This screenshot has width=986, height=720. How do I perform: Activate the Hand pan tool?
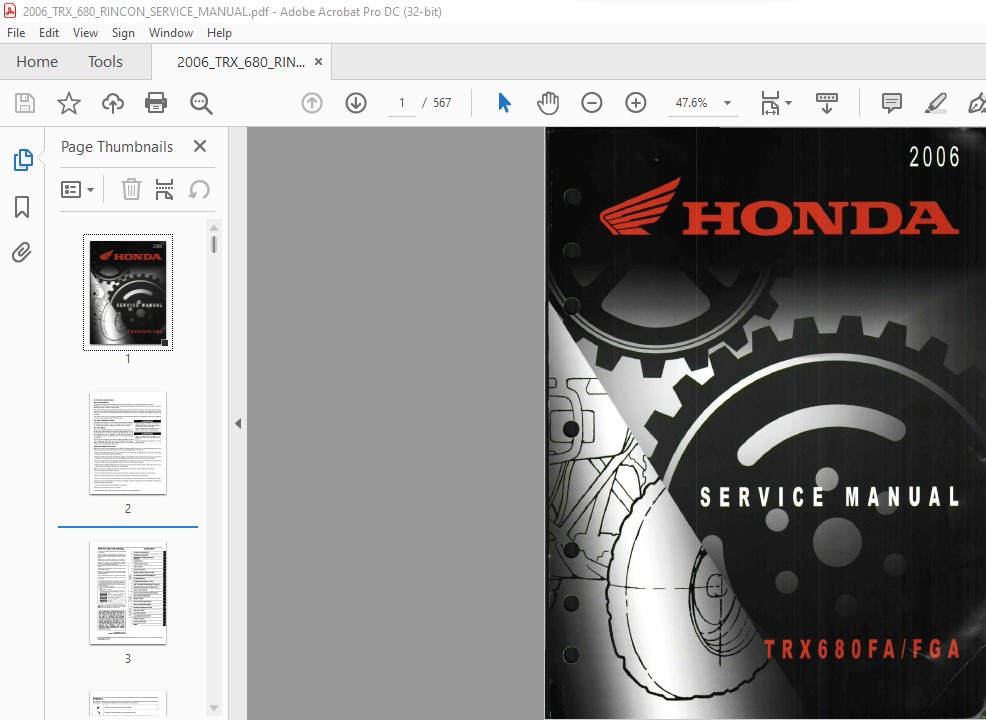(x=548, y=102)
